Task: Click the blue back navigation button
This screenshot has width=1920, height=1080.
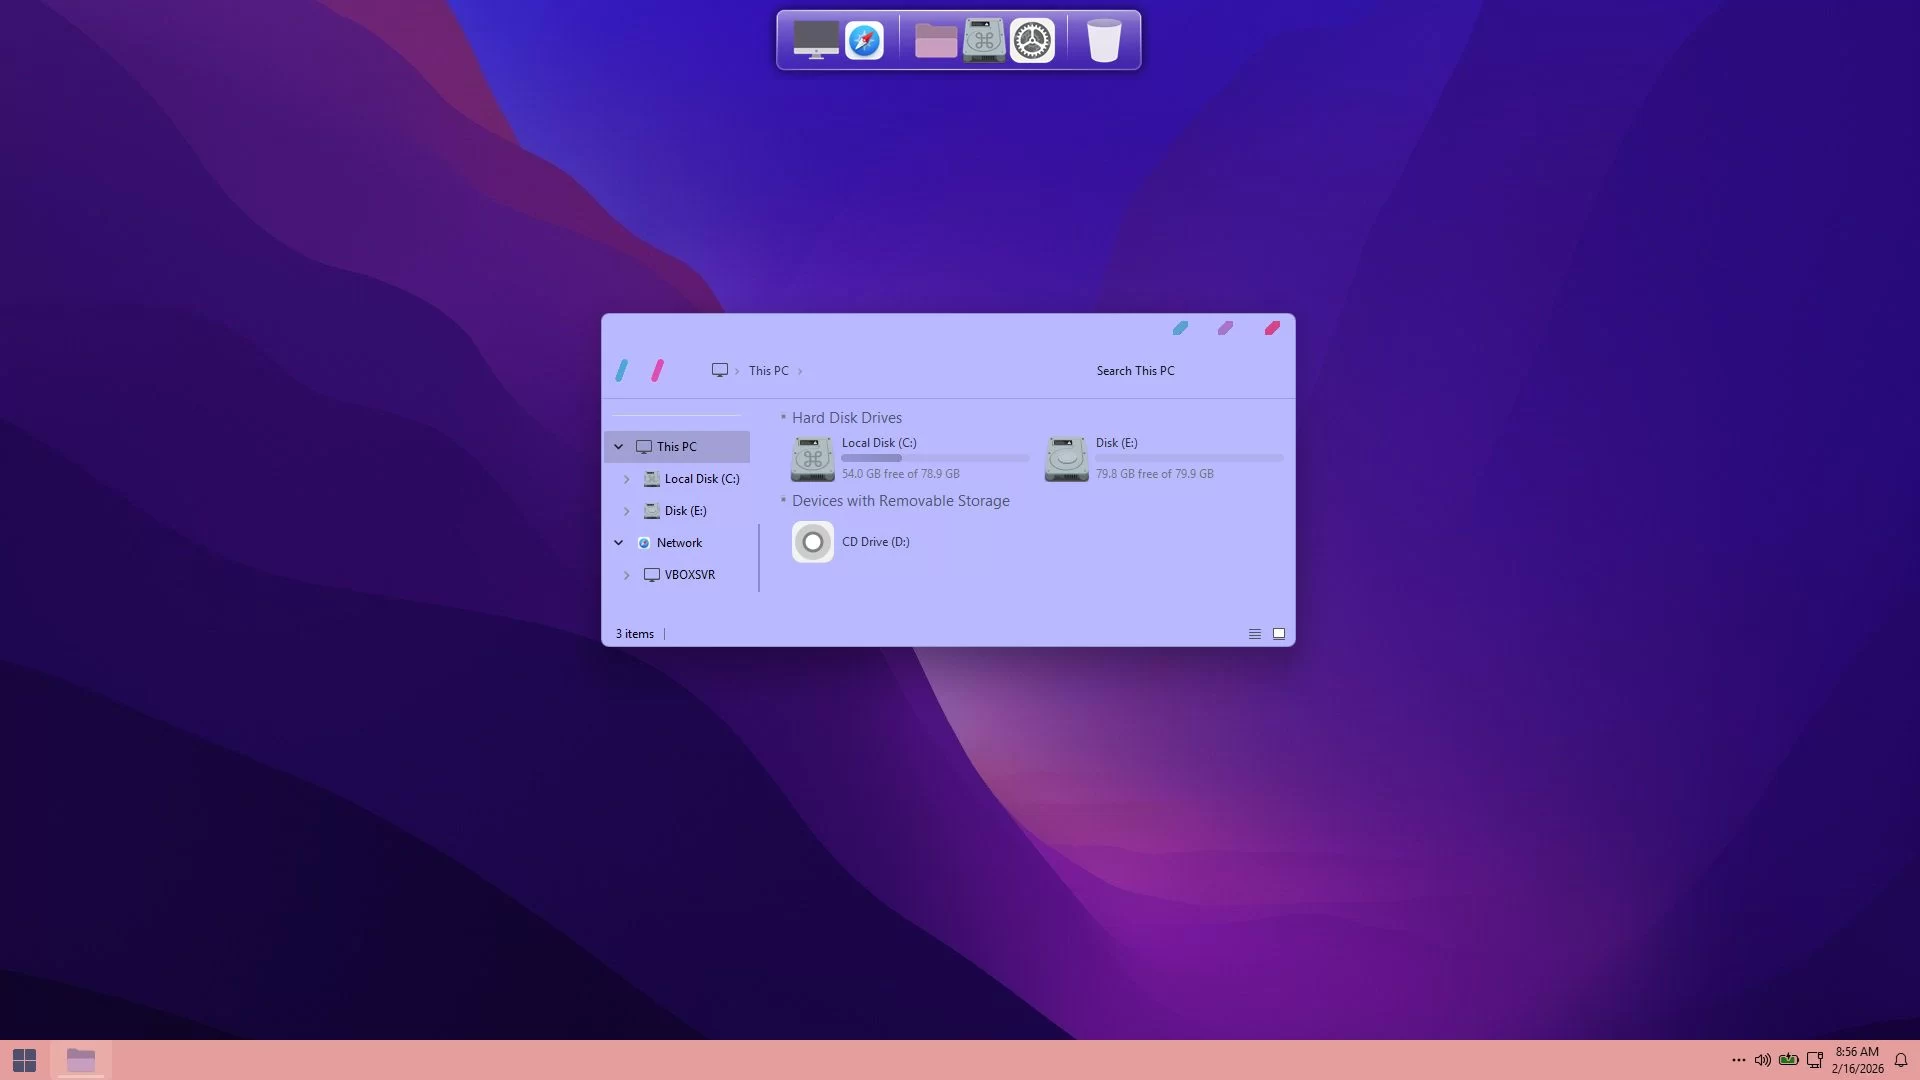Action: click(x=622, y=371)
